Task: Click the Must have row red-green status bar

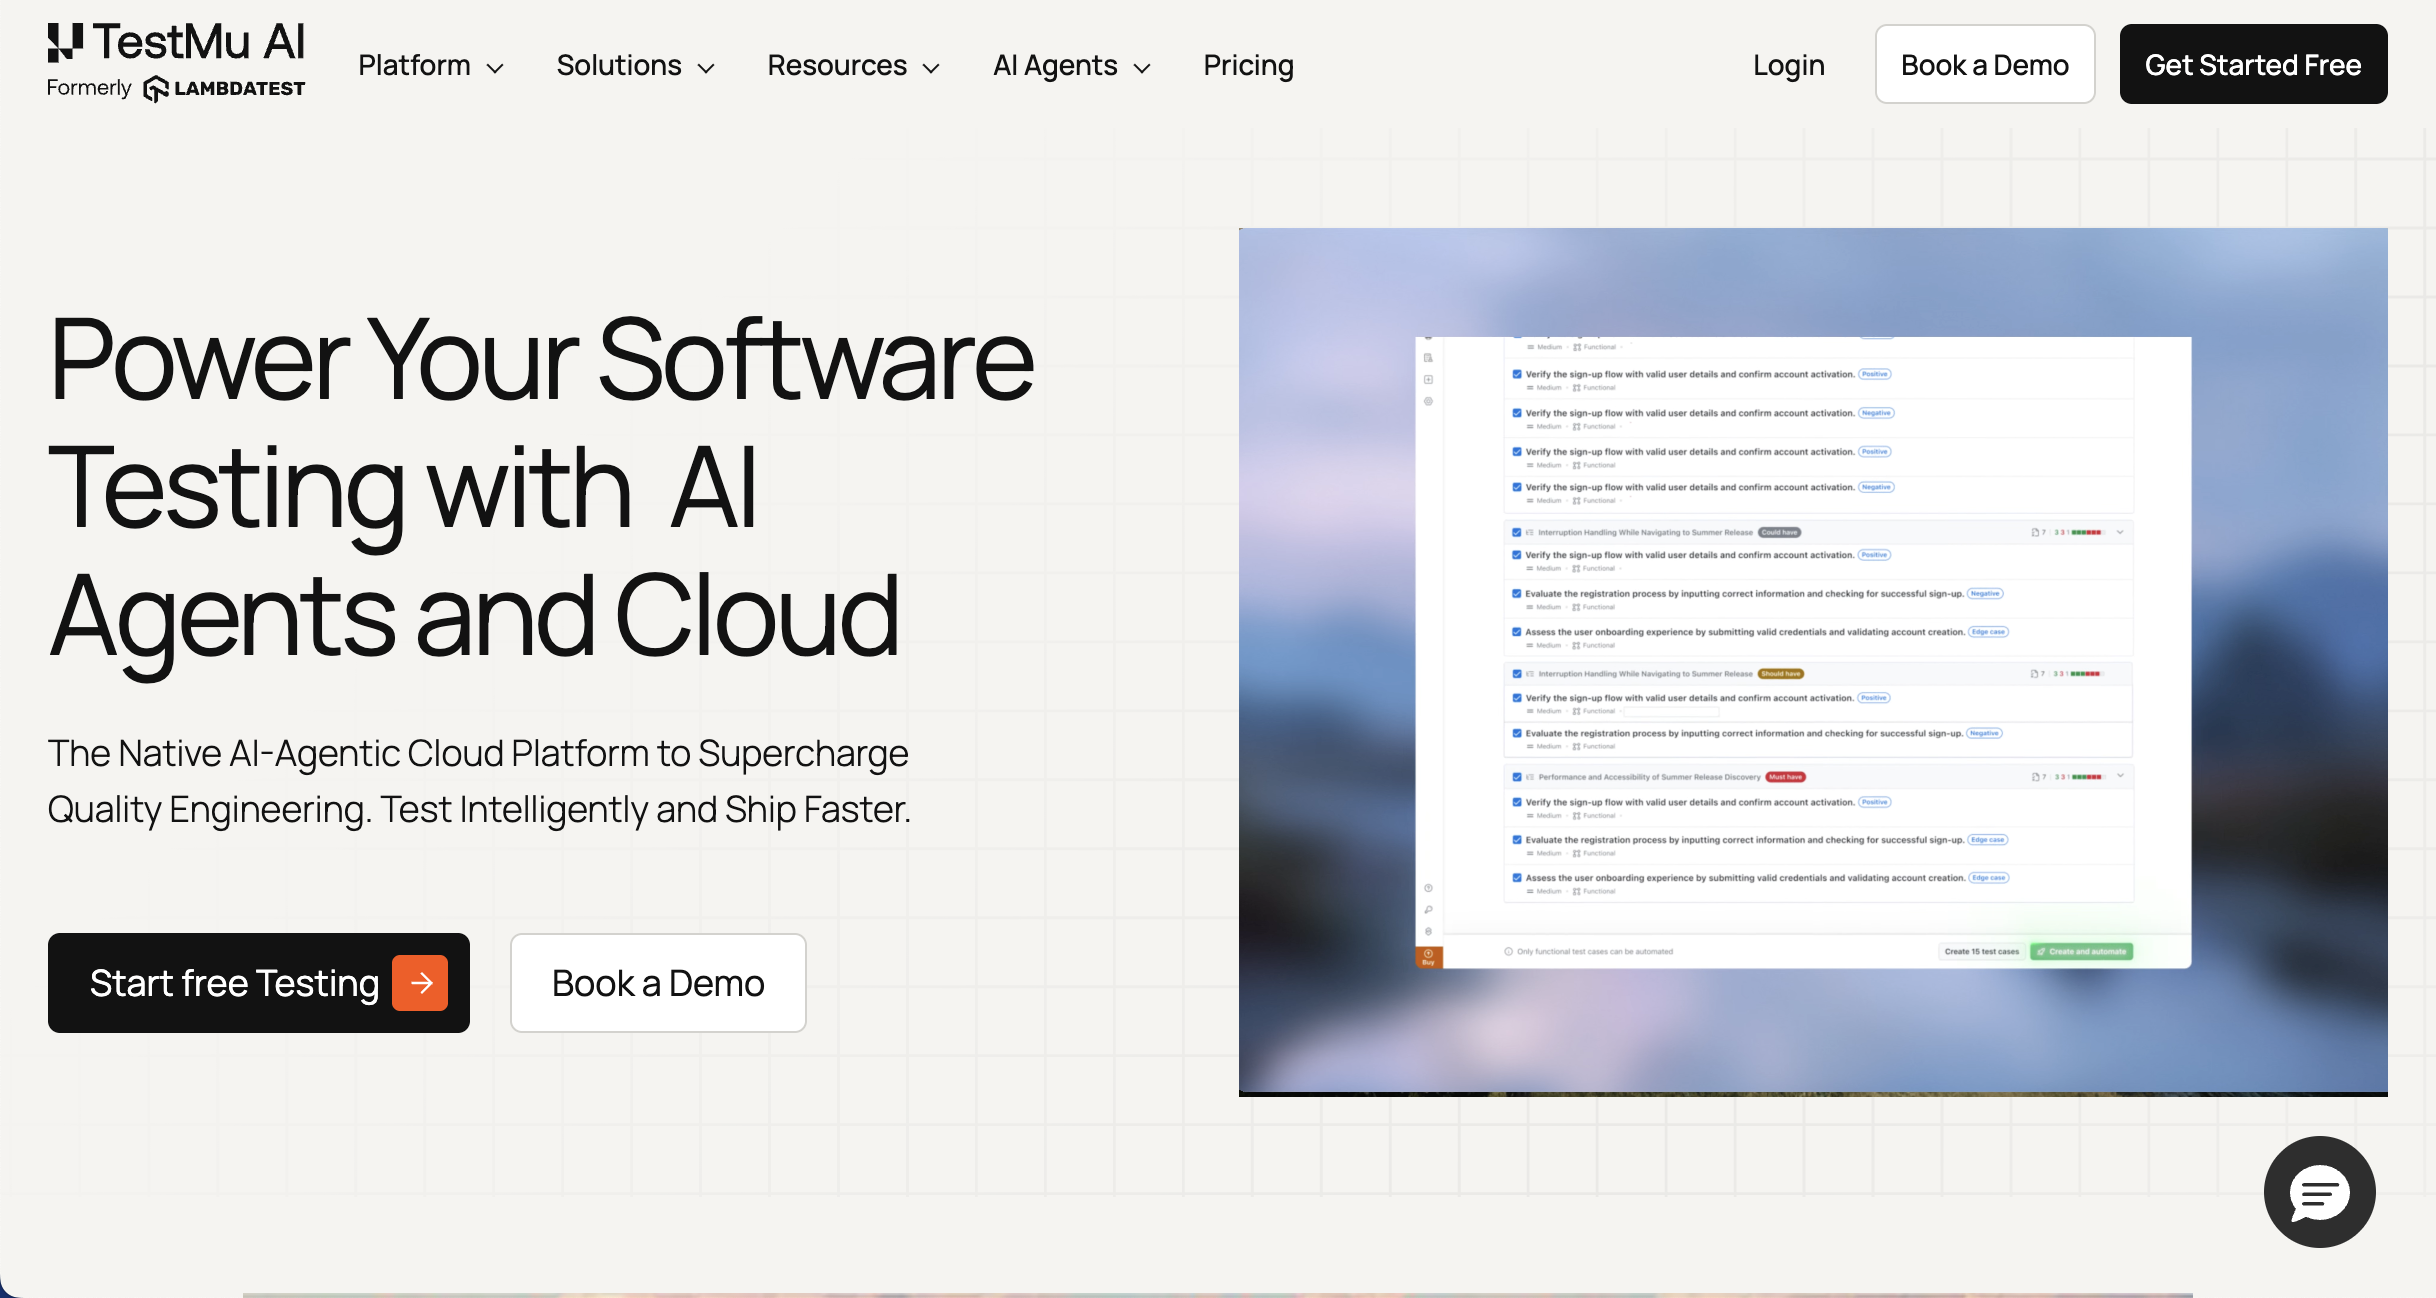Action: tap(2087, 777)
